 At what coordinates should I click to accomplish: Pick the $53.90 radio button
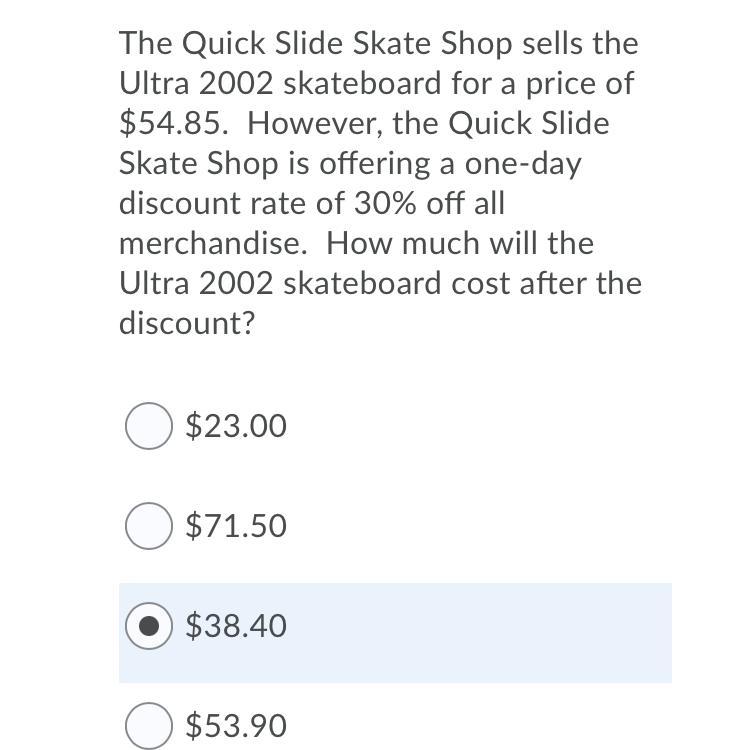149,726
